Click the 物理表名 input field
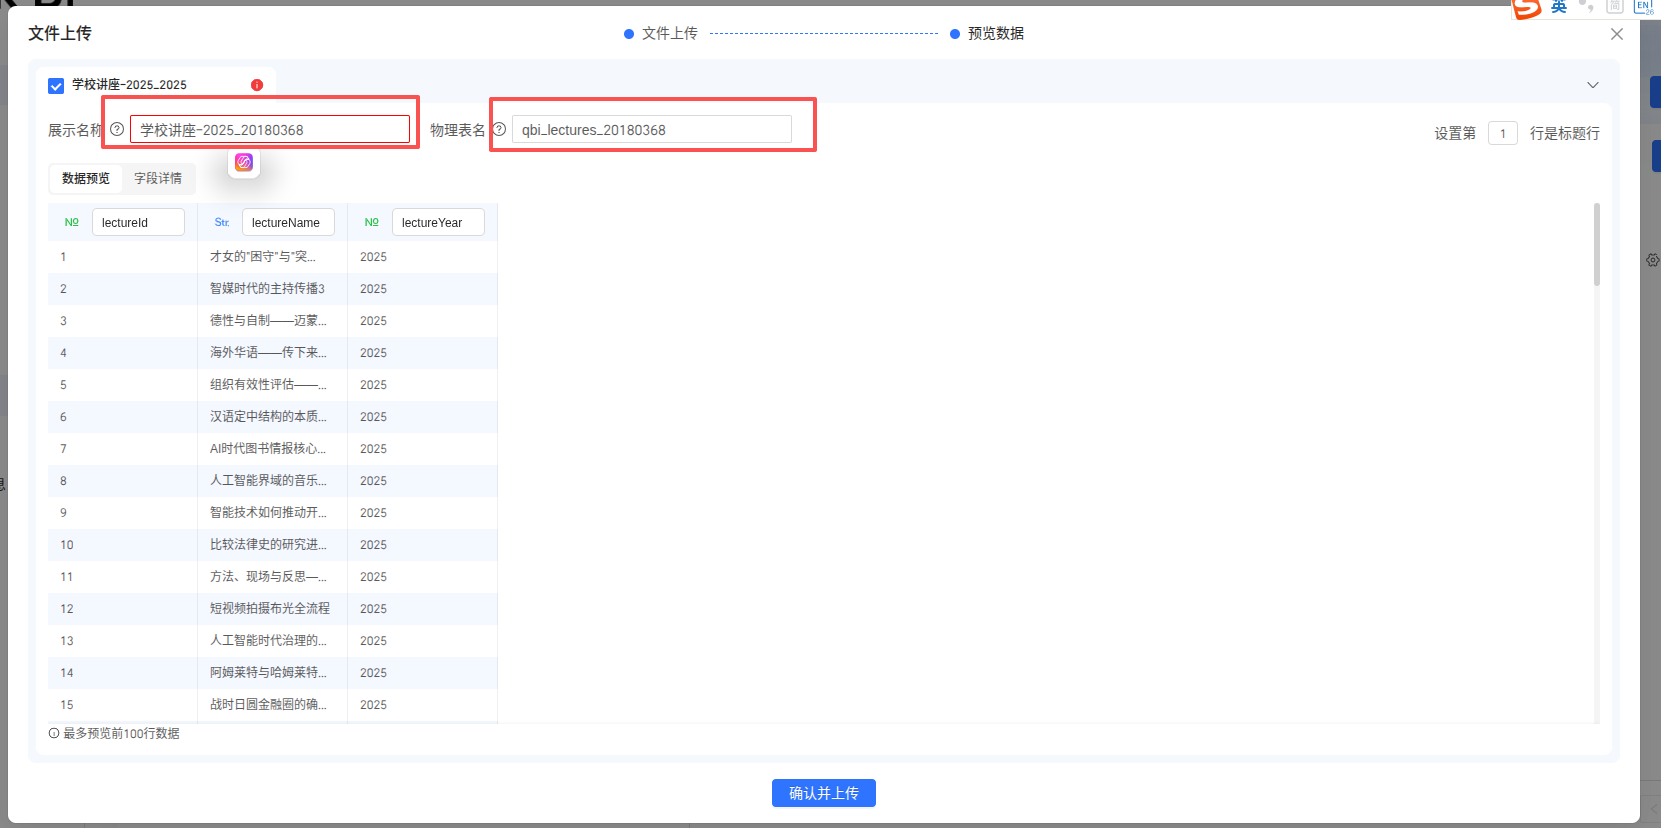This screenshot has width=1661, height=828. pos(651,130)
